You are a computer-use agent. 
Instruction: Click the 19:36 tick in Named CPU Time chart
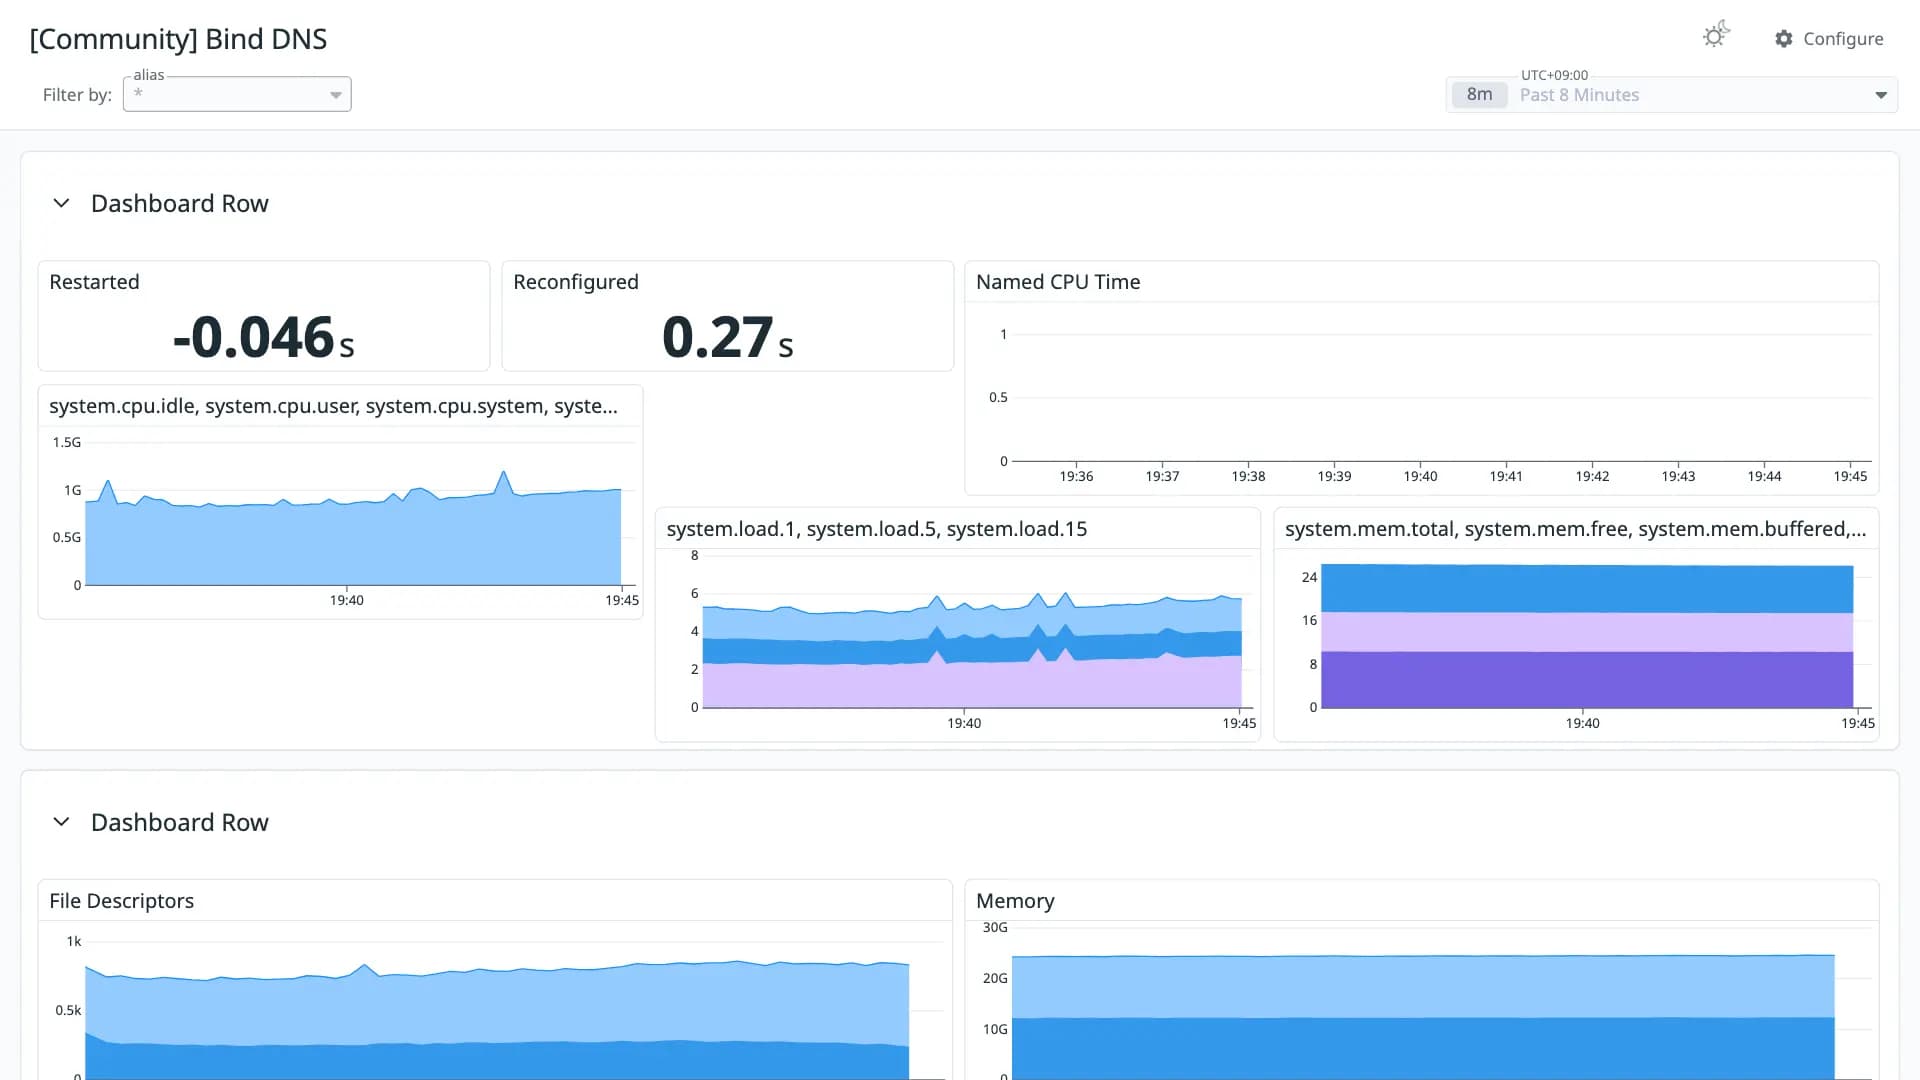(1076, 476)
